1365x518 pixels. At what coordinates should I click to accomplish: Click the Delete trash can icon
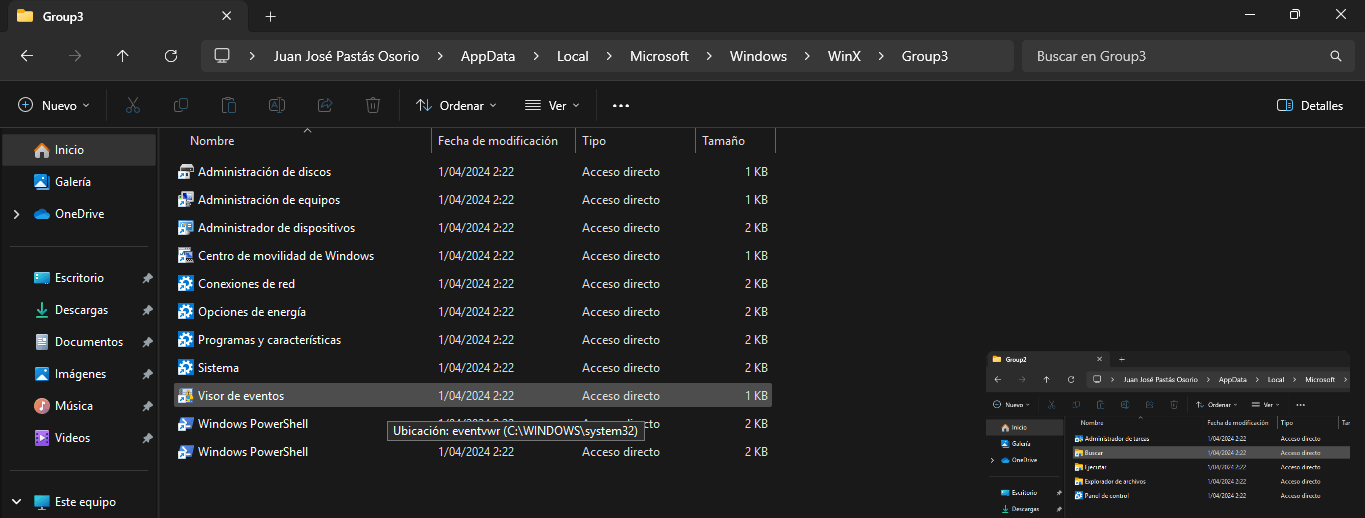pyautogui.click(x=373, y=105)
